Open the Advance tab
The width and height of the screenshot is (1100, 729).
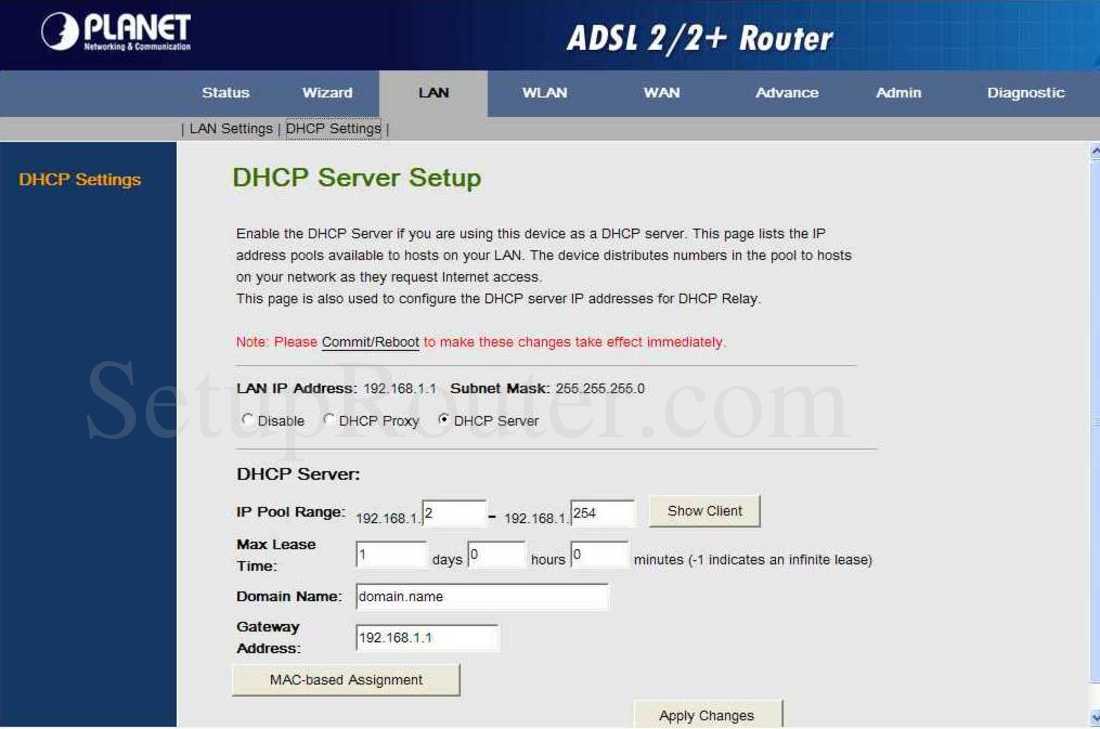coord(786,93)
